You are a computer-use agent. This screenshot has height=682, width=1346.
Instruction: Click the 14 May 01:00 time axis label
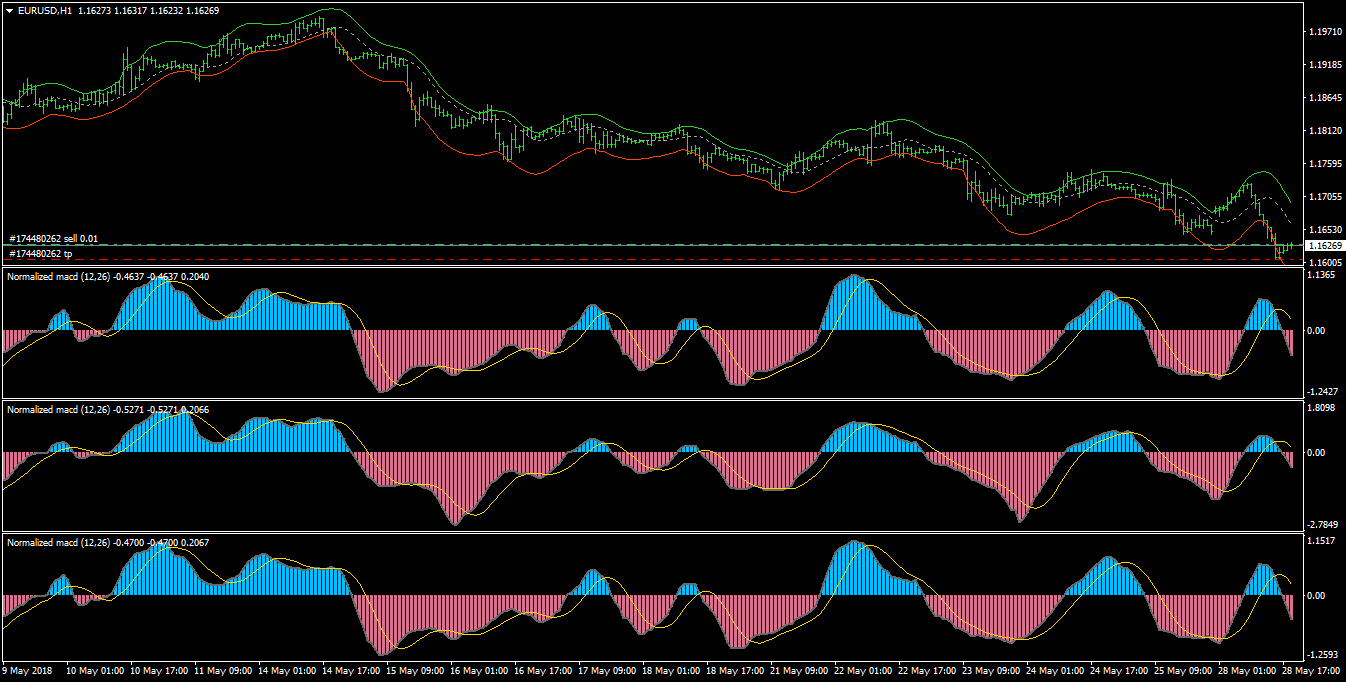pyautogui.click(x=288, y=671)
